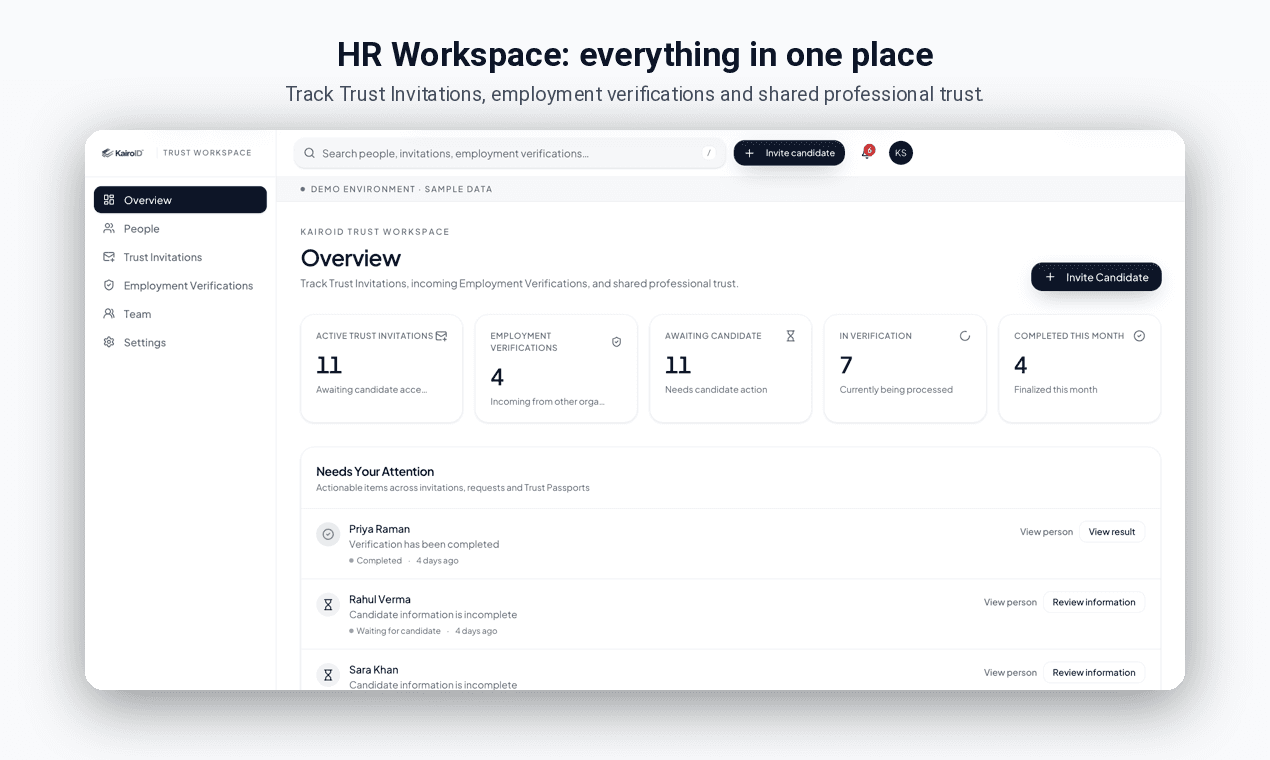
Task: Click the spinner icon on In Verification card
Action: 965,336
